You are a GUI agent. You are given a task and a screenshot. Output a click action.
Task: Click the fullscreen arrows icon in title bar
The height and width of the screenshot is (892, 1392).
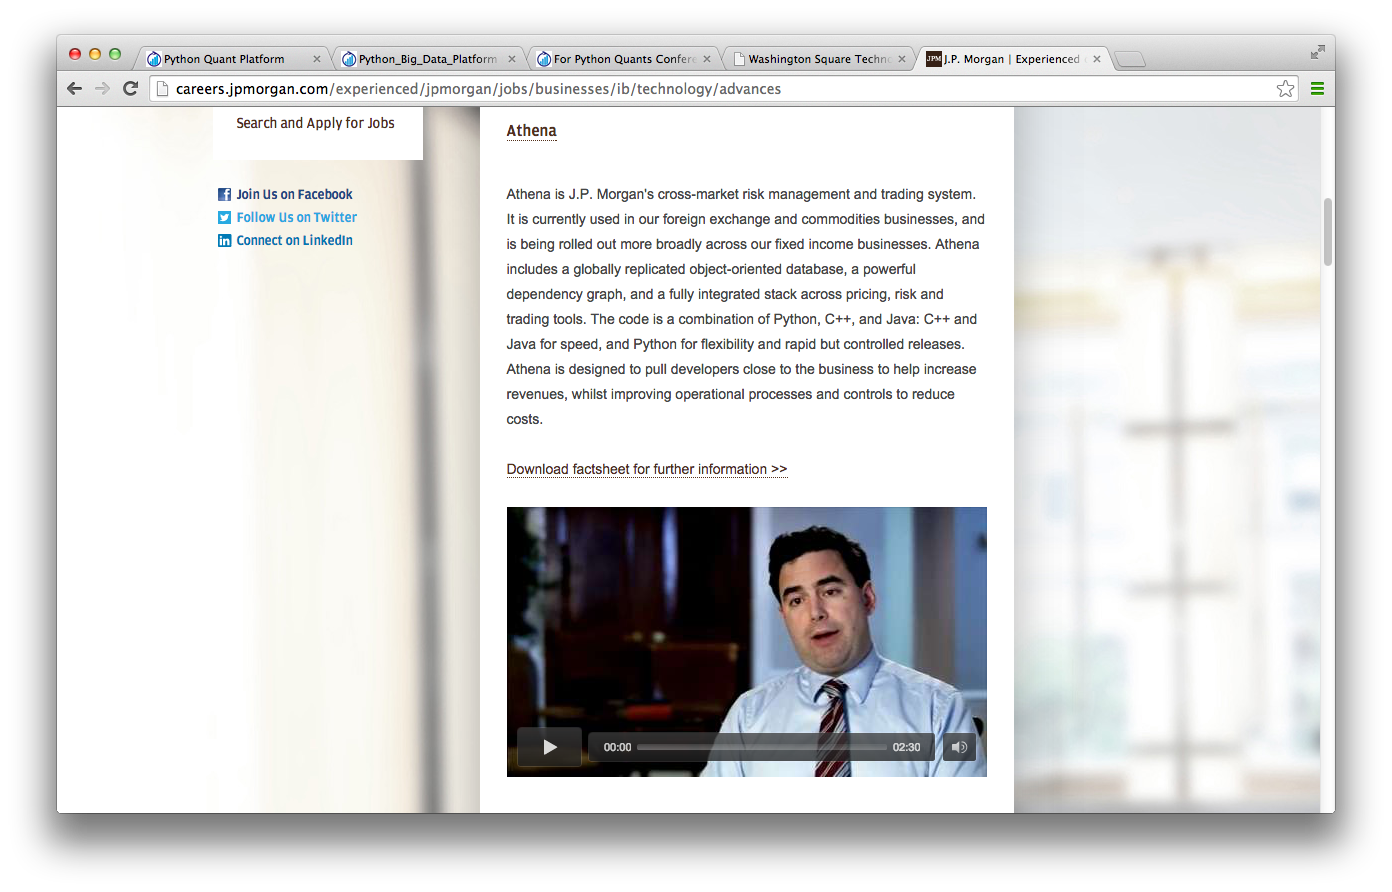coord(1317,52)
